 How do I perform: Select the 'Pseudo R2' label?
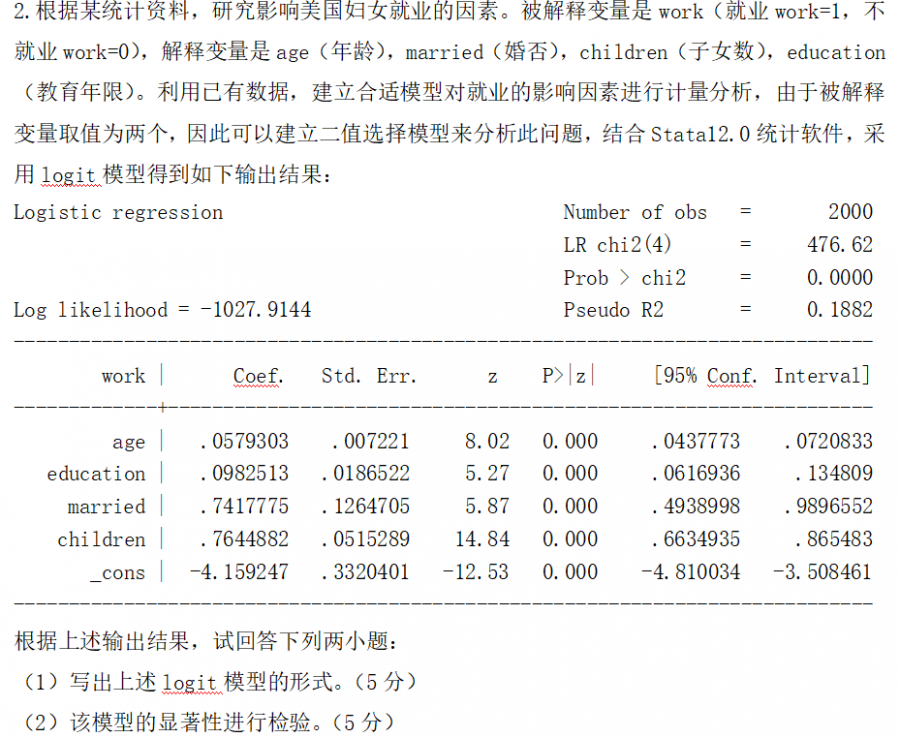pos(614,310)
